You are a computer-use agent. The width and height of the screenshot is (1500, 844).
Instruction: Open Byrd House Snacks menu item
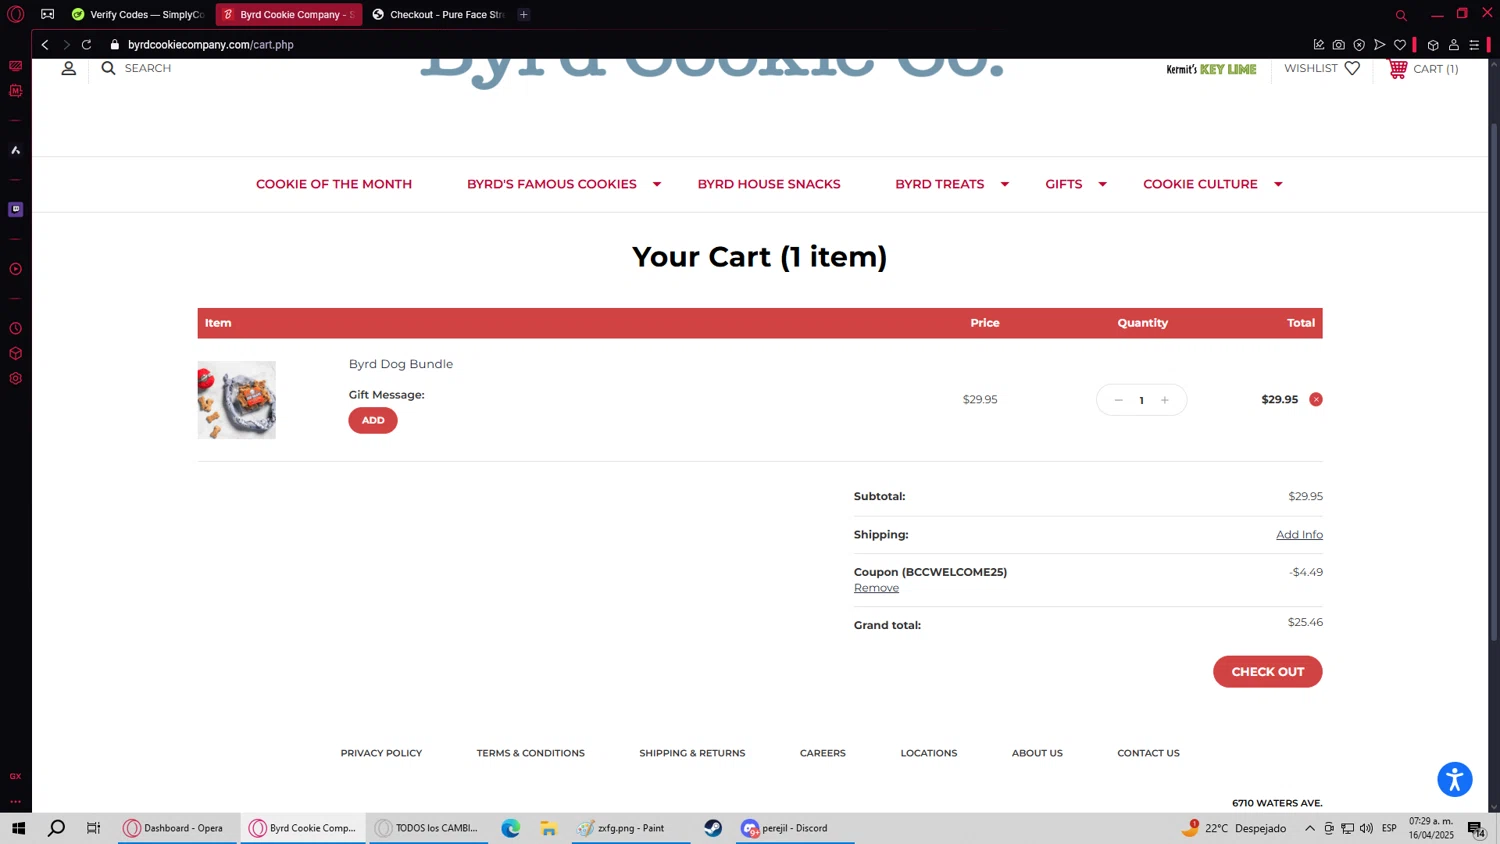(769, 184)
